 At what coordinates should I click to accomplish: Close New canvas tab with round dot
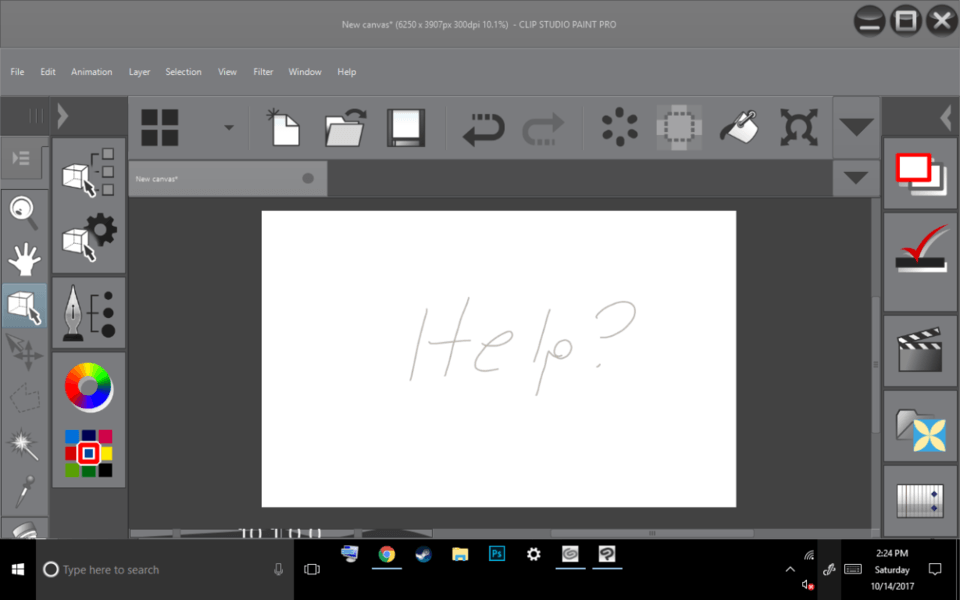click(x=308, y=178)
